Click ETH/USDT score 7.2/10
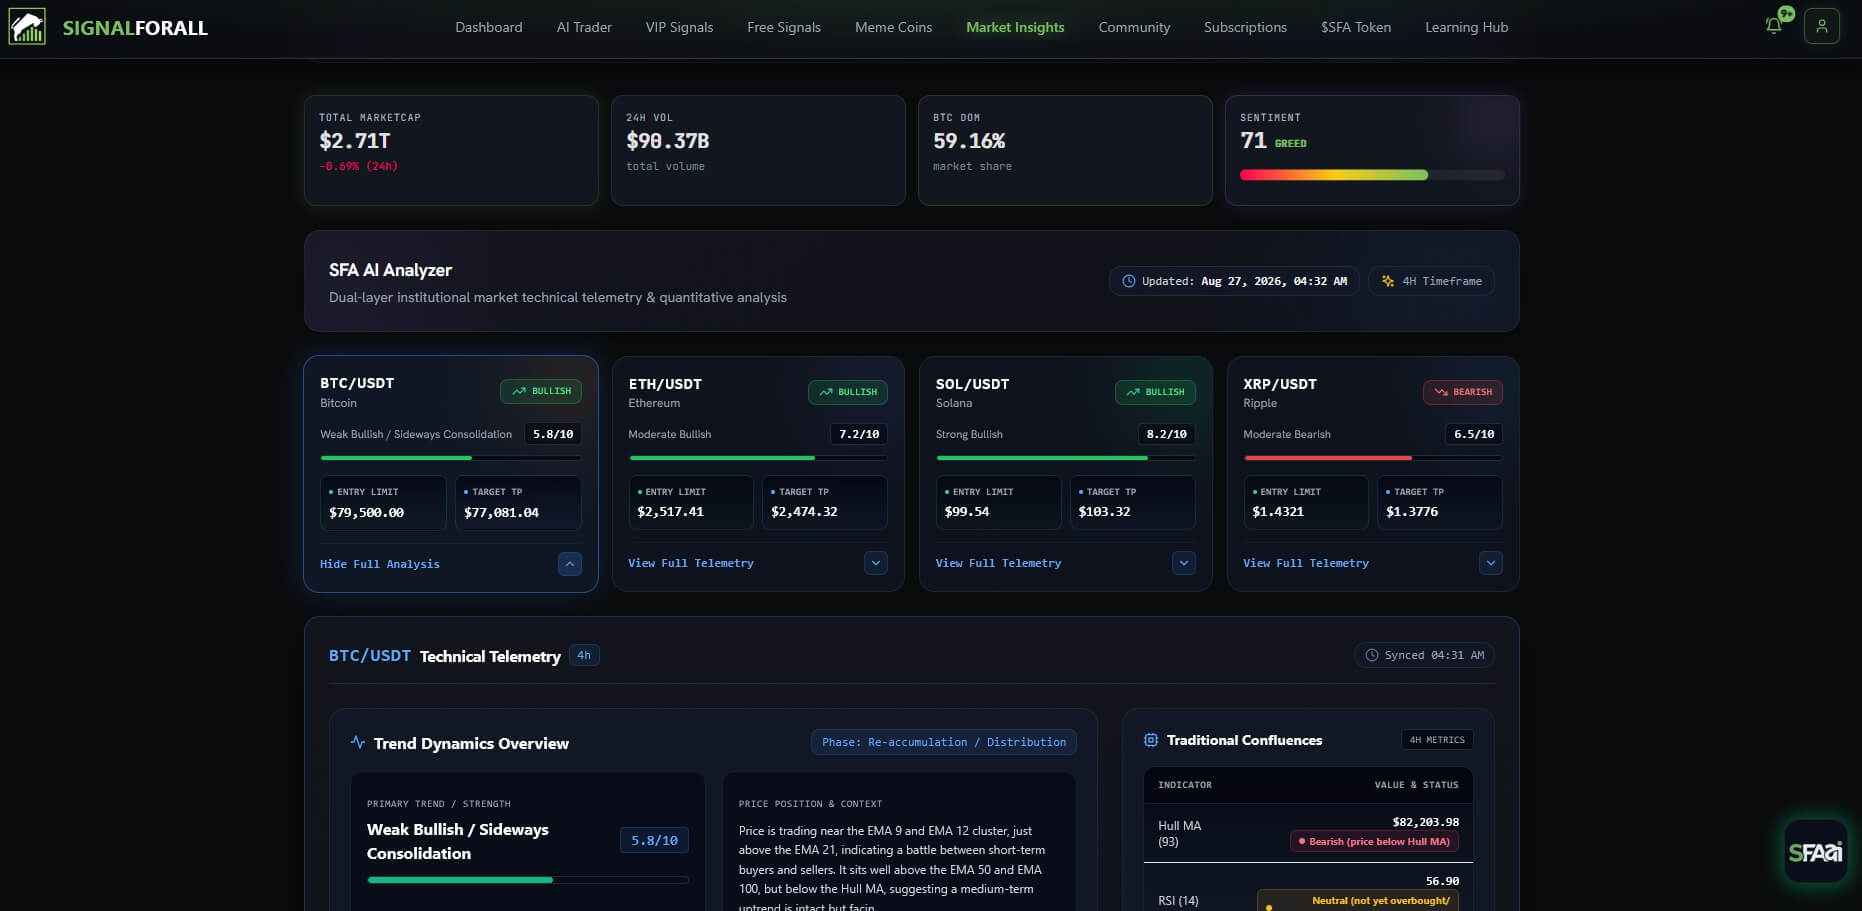1862x911 pixels. tap(859, 434)
